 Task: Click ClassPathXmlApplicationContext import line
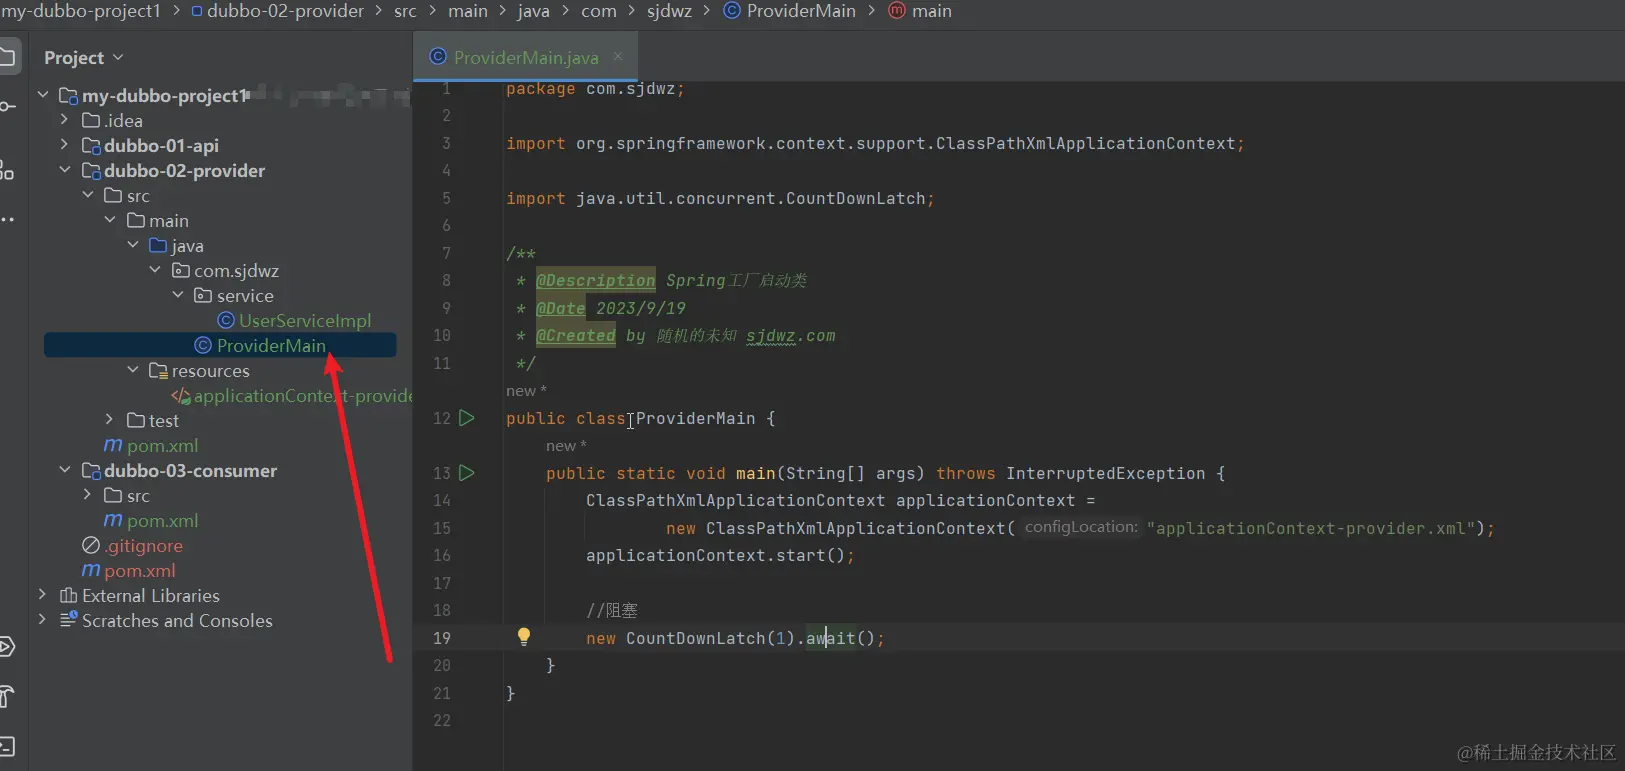tap(875, 143)
